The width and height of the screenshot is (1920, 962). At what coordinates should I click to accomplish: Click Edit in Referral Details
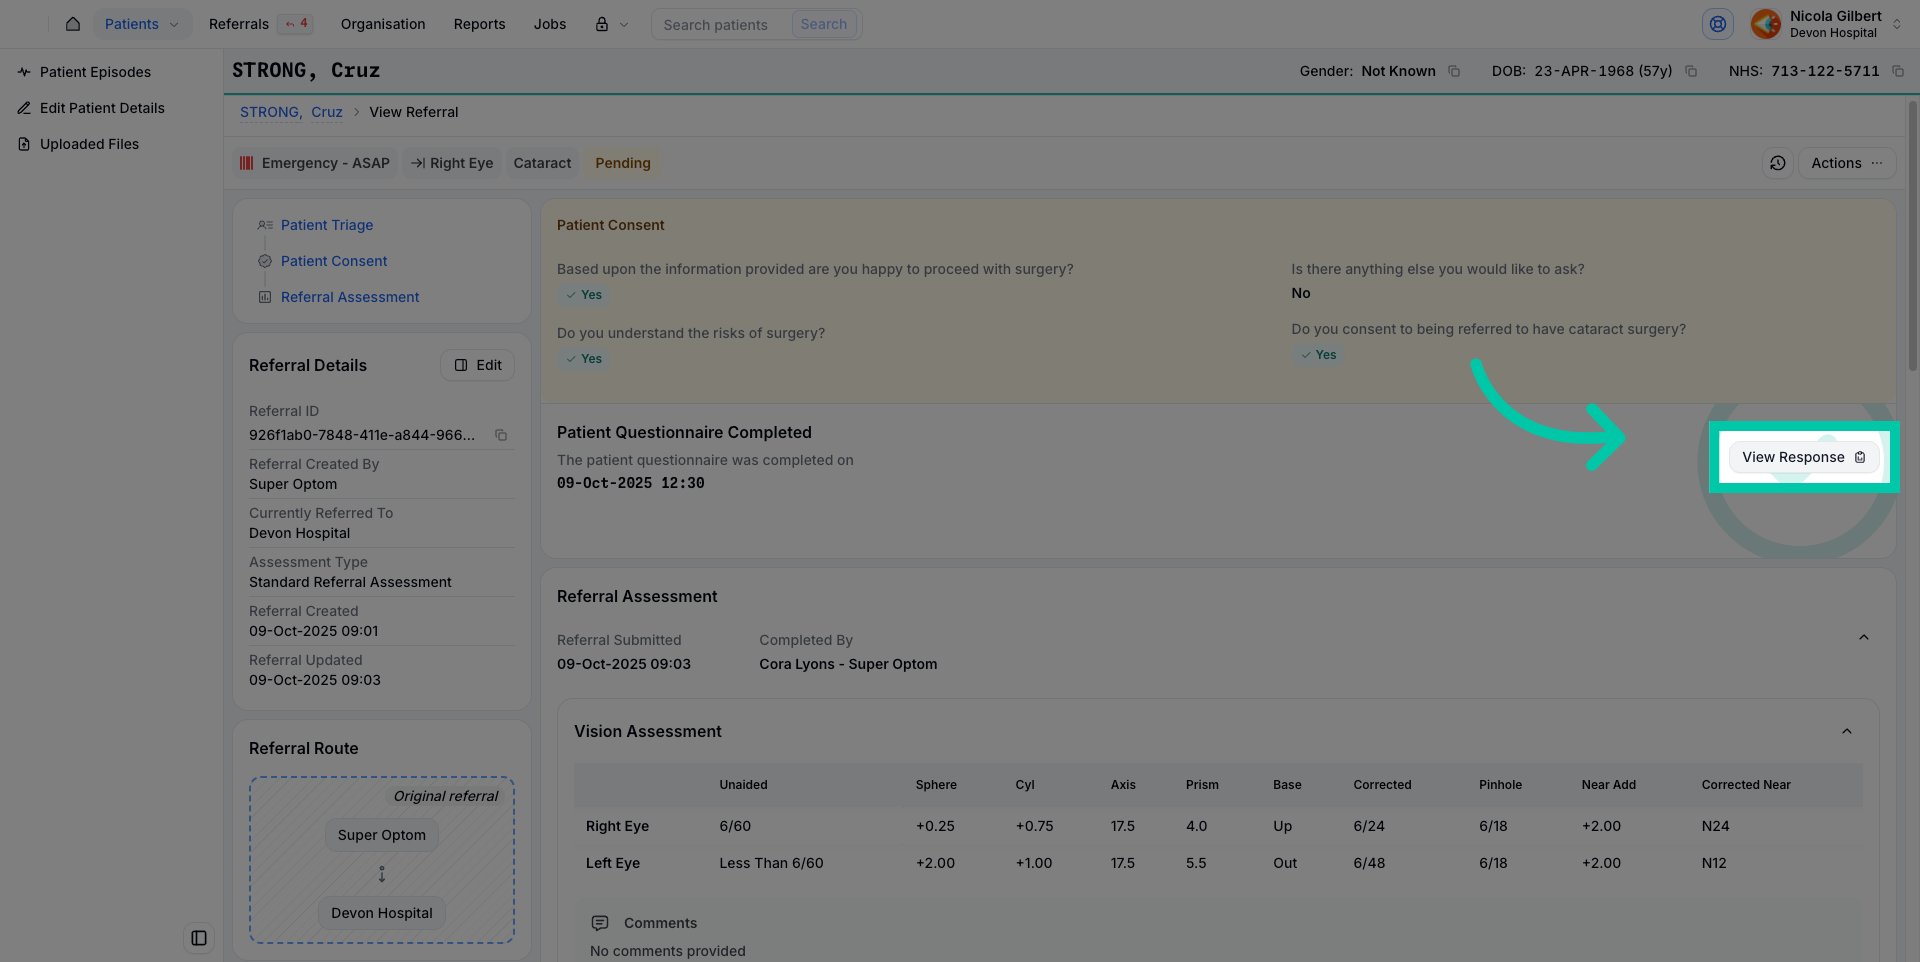(x=478, y=365)
